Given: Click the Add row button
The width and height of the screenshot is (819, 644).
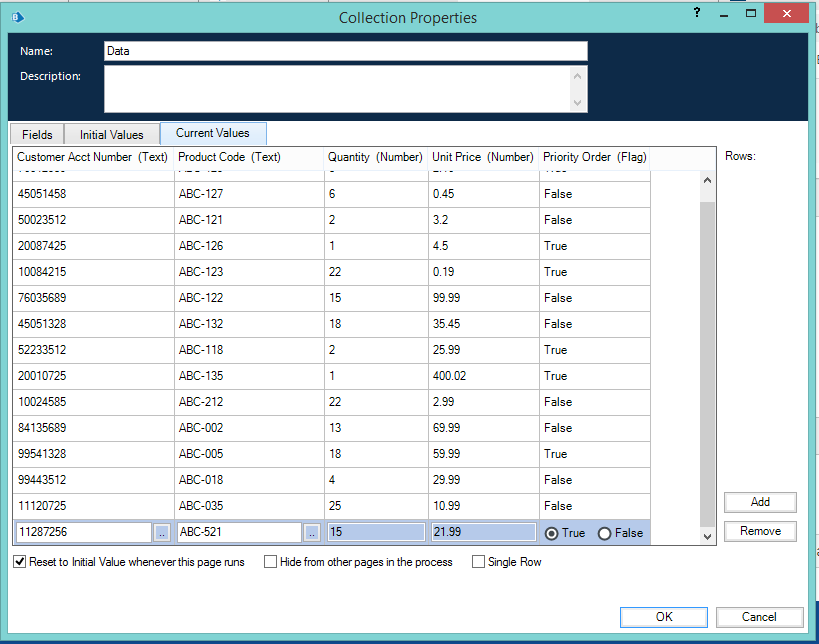Looking at the screenshot, I should 760,502.
